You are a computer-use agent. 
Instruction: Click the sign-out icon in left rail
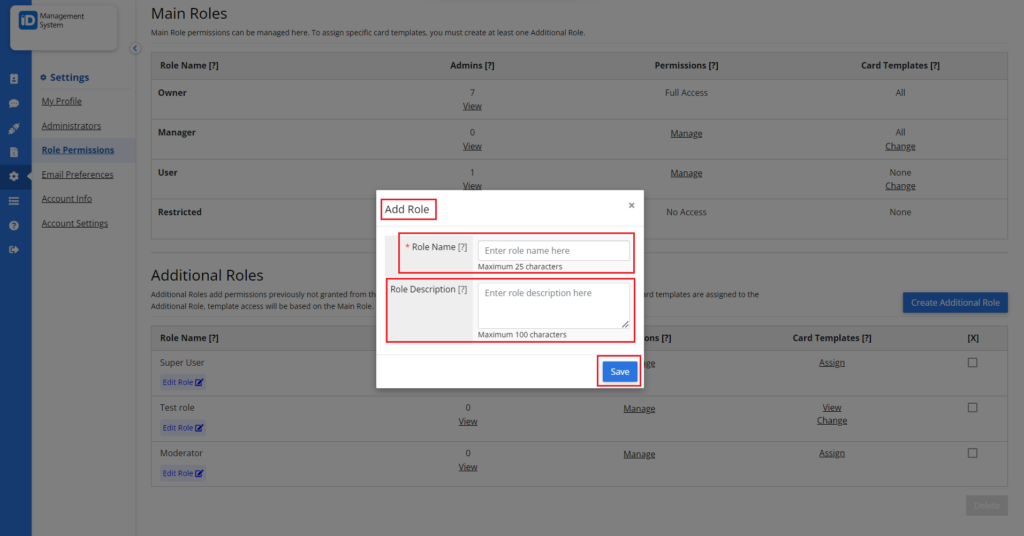(14, 250)
